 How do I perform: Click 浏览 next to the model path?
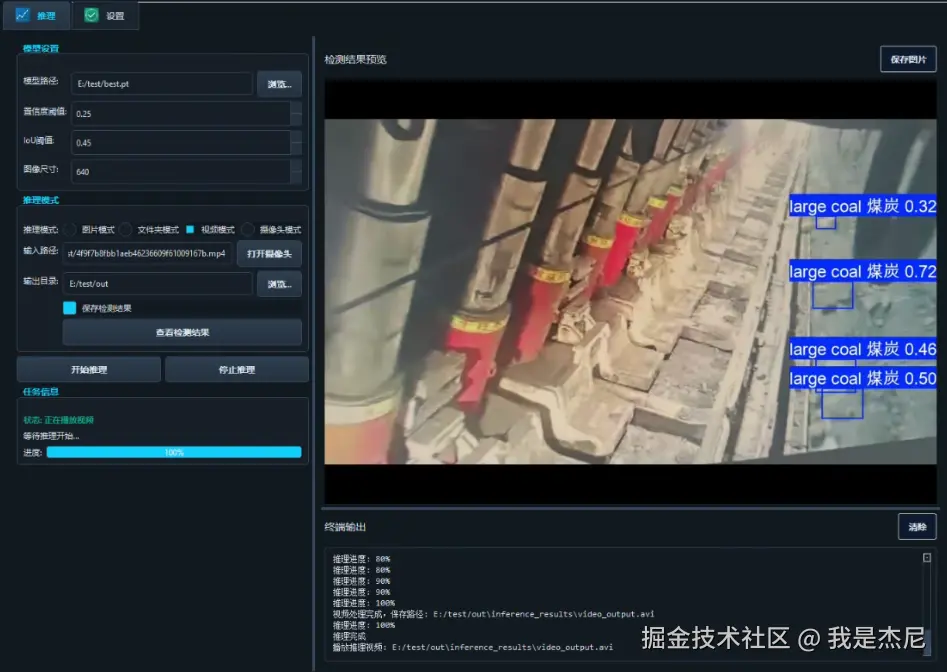coord(280,83)
